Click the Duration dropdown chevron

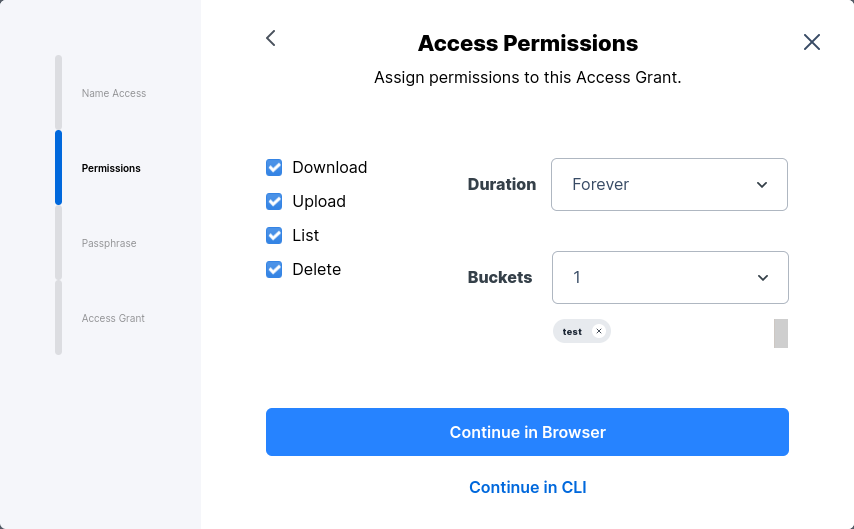pos(762,185)
